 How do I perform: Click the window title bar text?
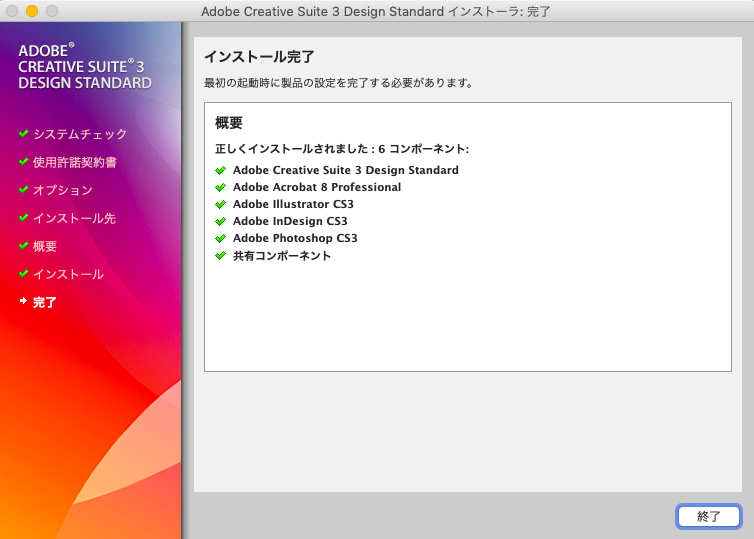[376, 11]
